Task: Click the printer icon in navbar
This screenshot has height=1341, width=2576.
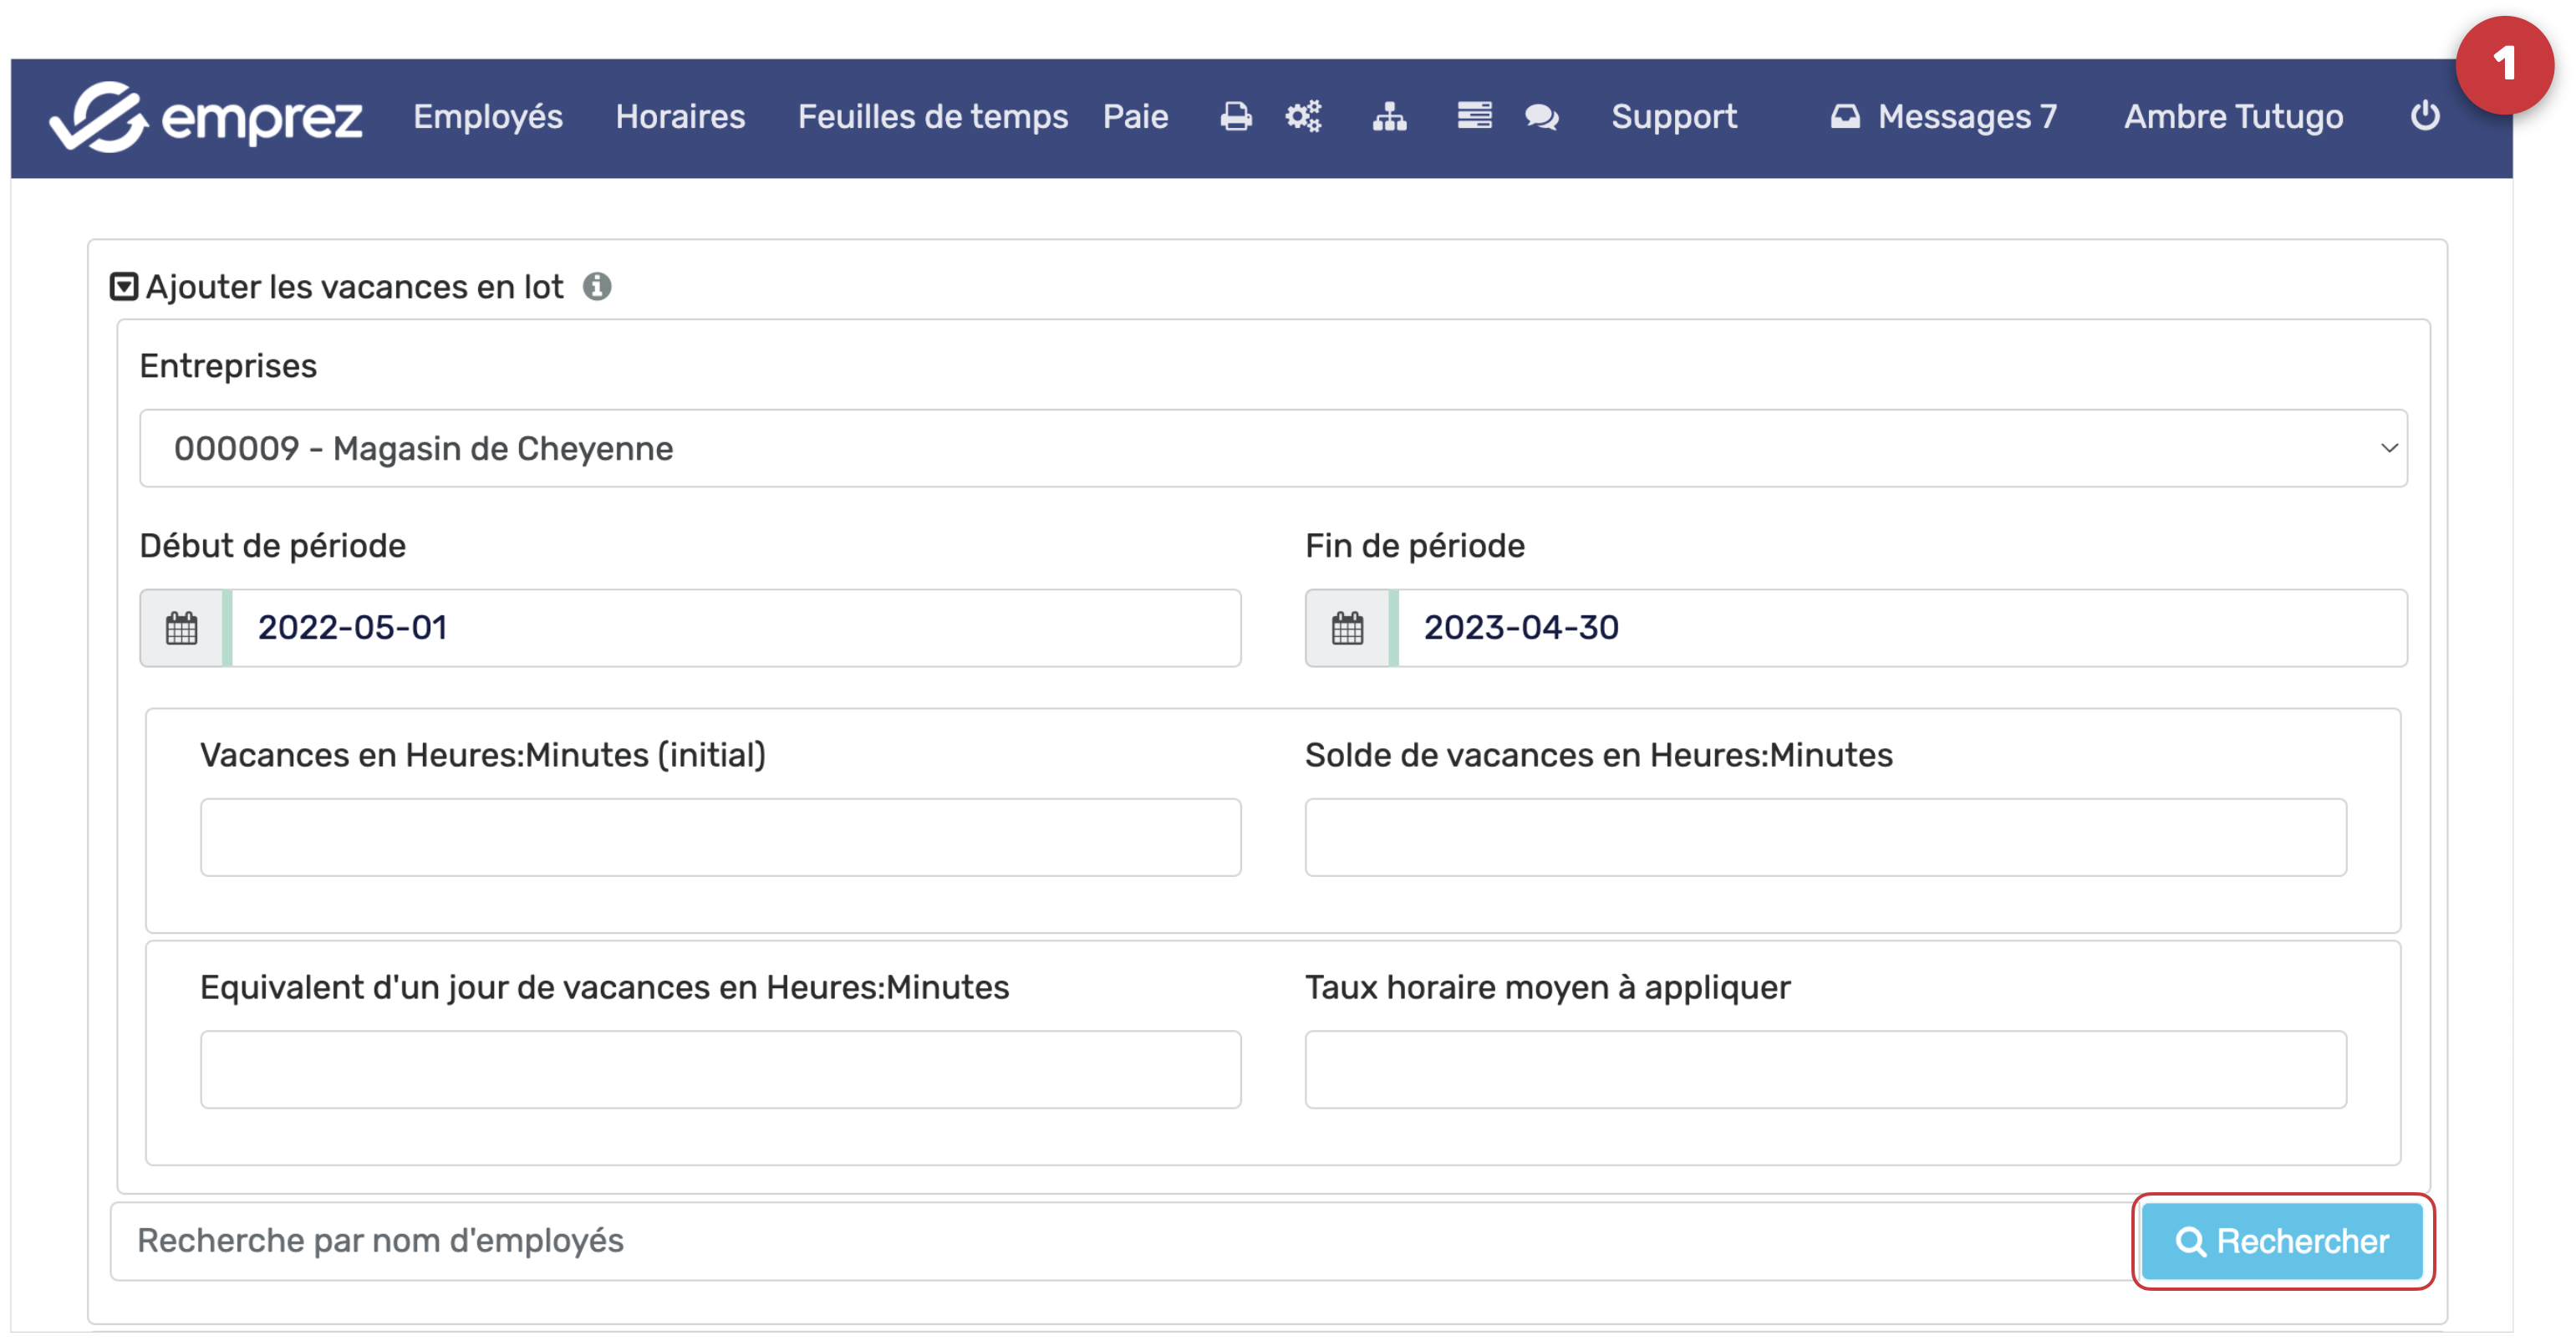Action: pyautogui.click(x=1236, y=117)
